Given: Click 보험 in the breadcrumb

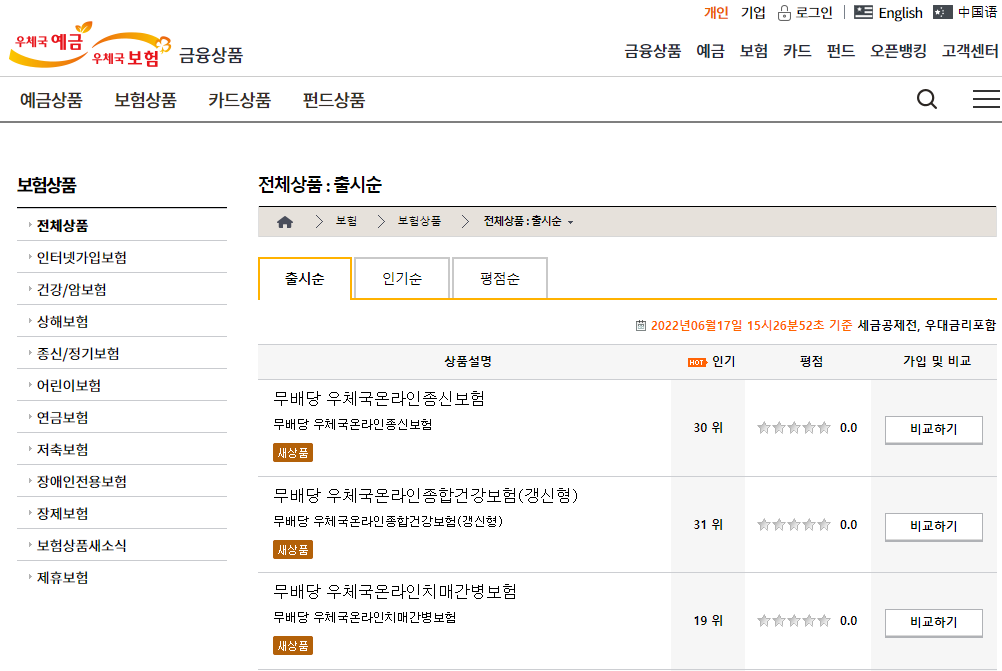Looking at the screenshot, I should (x=346, y=221).
